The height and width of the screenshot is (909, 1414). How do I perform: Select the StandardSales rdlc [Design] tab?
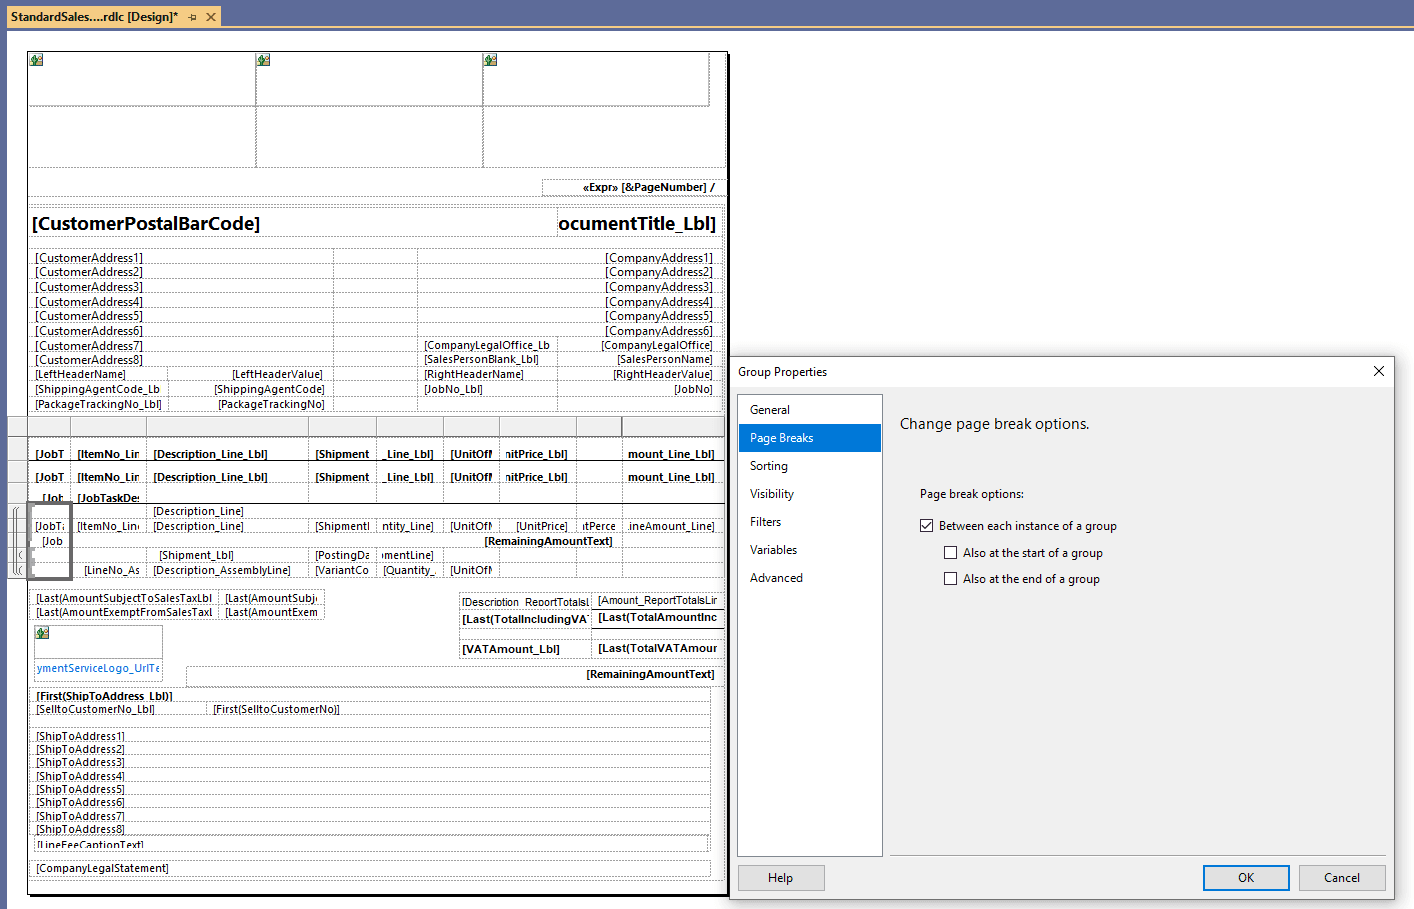94,17
